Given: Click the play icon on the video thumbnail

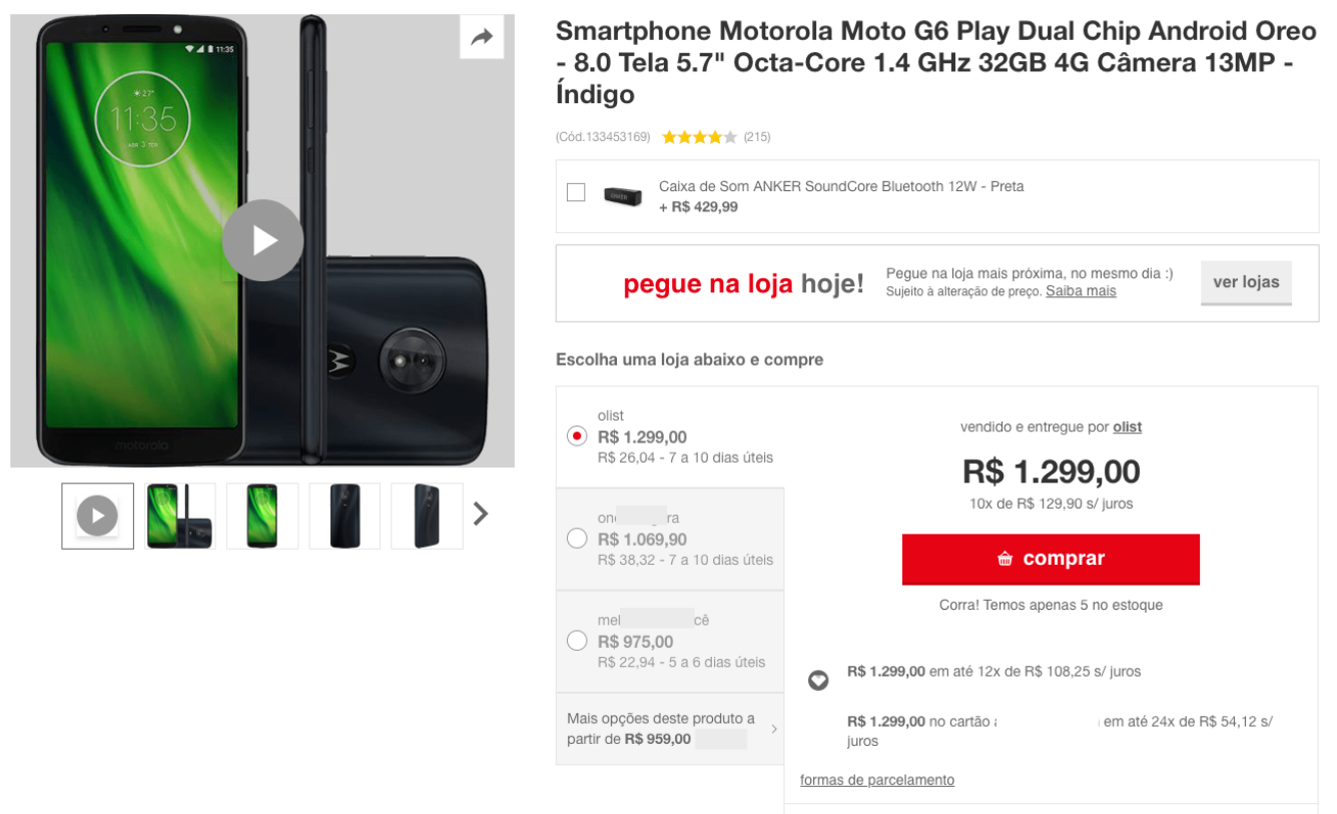Looking at the screenshot, I should click(x=96, y=514).
